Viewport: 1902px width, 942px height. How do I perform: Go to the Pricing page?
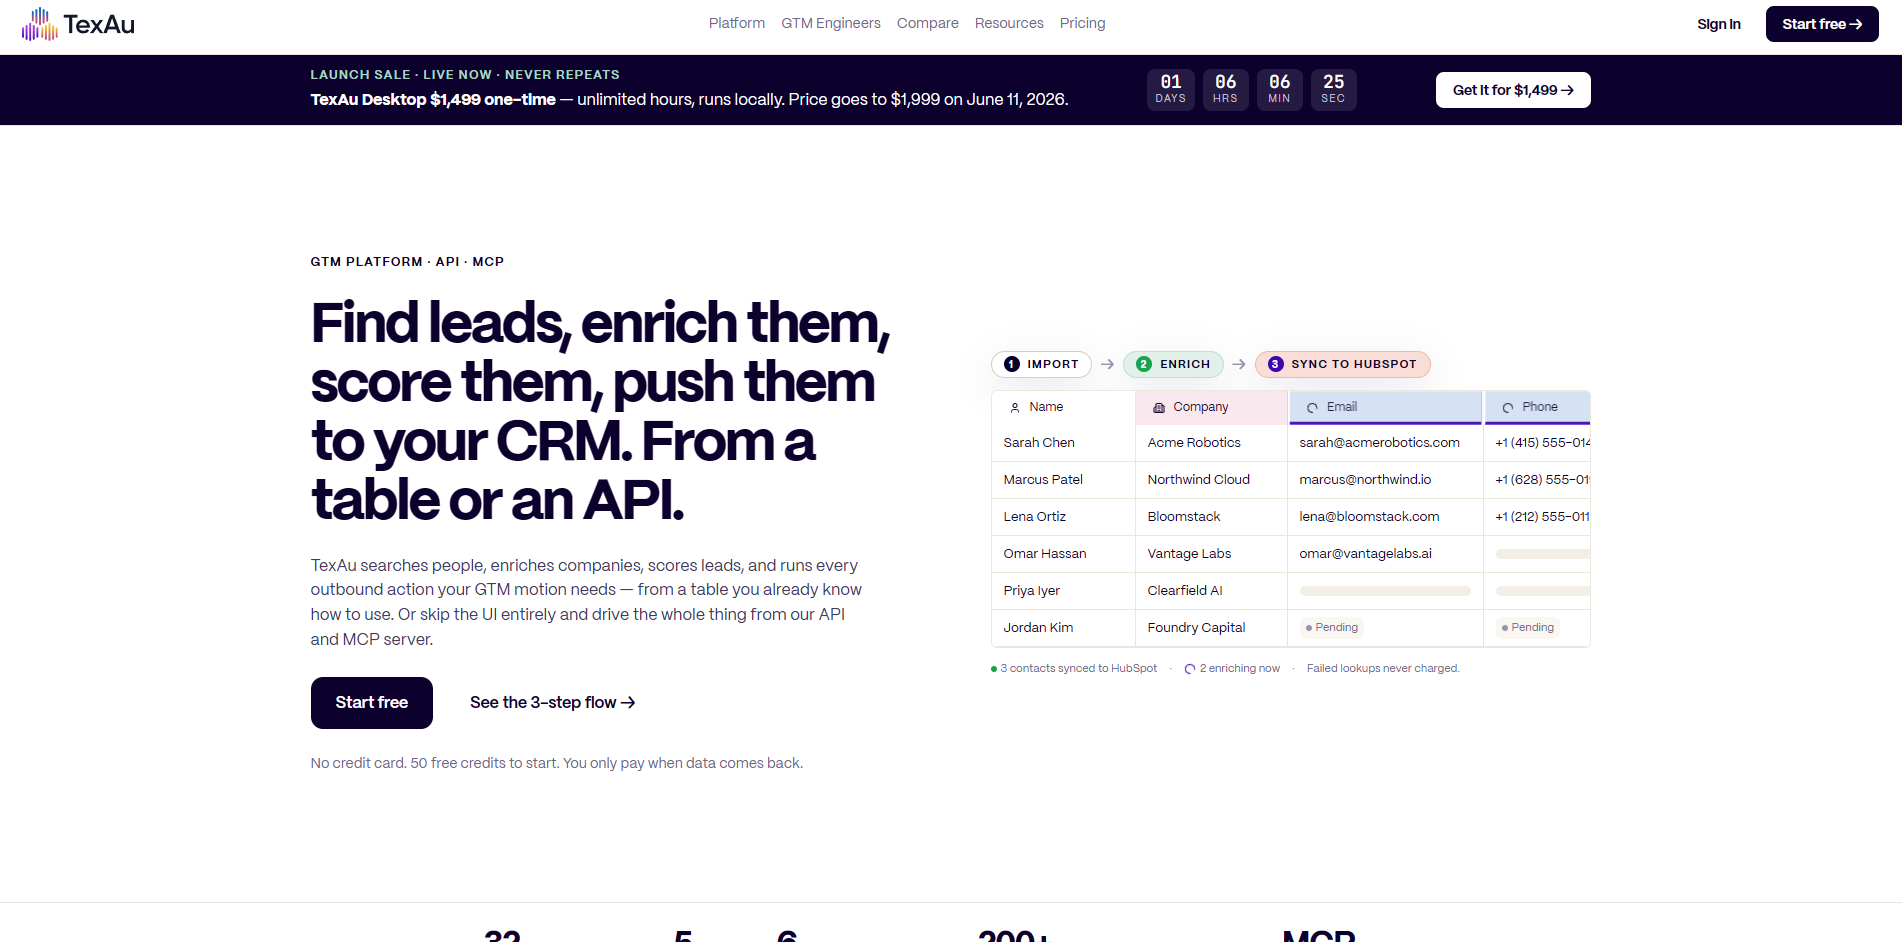[x=1083, y=23]
